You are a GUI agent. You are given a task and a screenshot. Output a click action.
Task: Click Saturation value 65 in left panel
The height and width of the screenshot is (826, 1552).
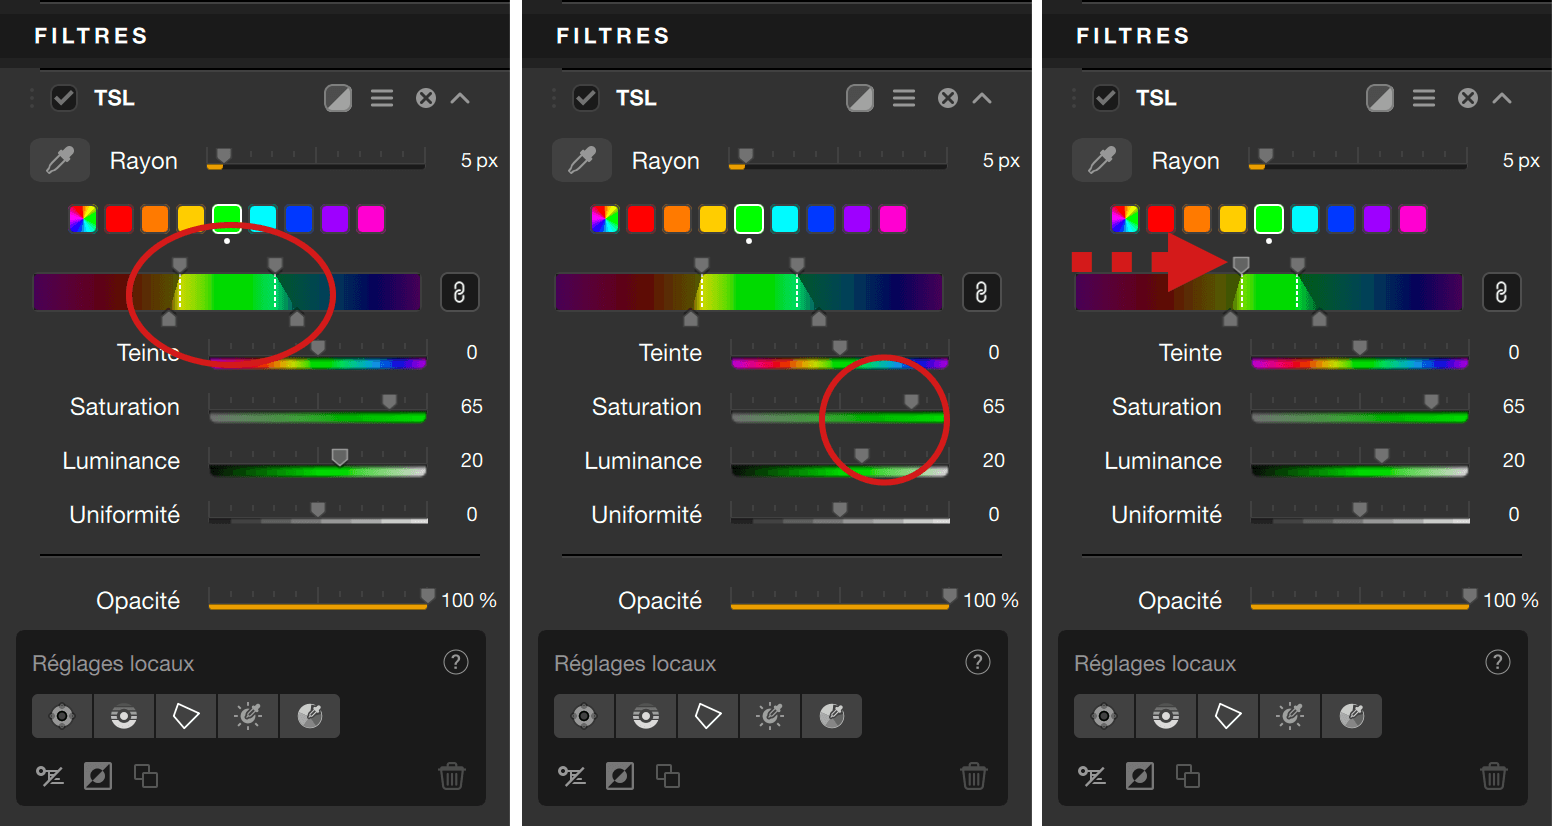(472, 406)
